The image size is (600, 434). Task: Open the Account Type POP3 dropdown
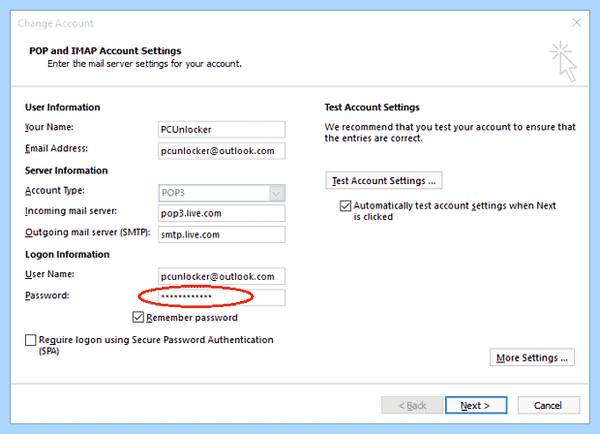click(x=222, y=193)
